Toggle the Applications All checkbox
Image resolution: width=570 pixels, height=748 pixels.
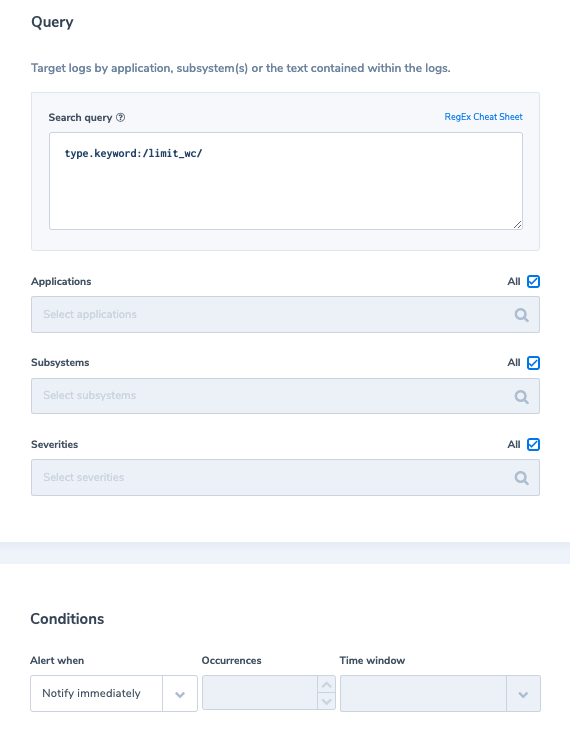tap(533, 281)
